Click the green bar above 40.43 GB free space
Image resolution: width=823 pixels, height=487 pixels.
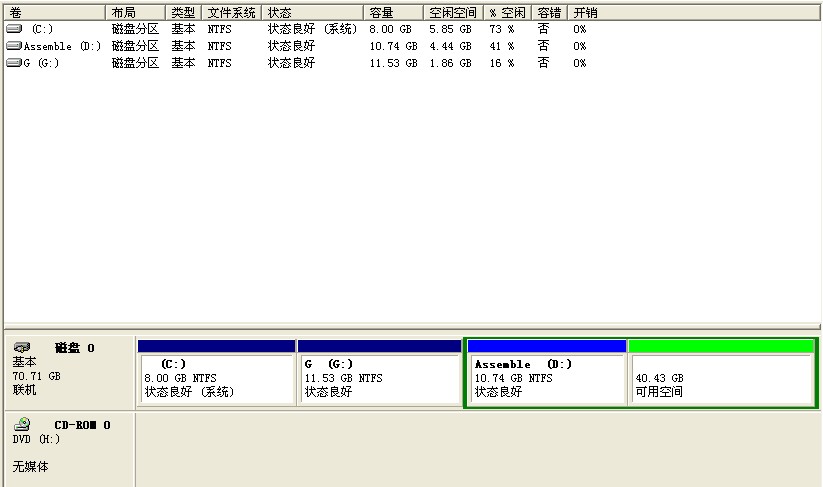(721, 346)
